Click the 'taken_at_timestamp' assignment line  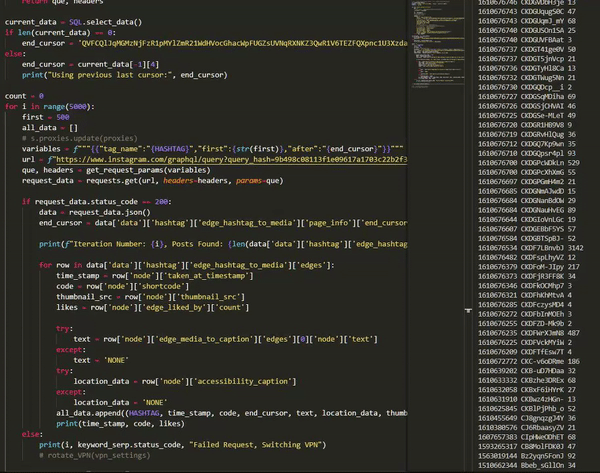(x=155, y=276)
